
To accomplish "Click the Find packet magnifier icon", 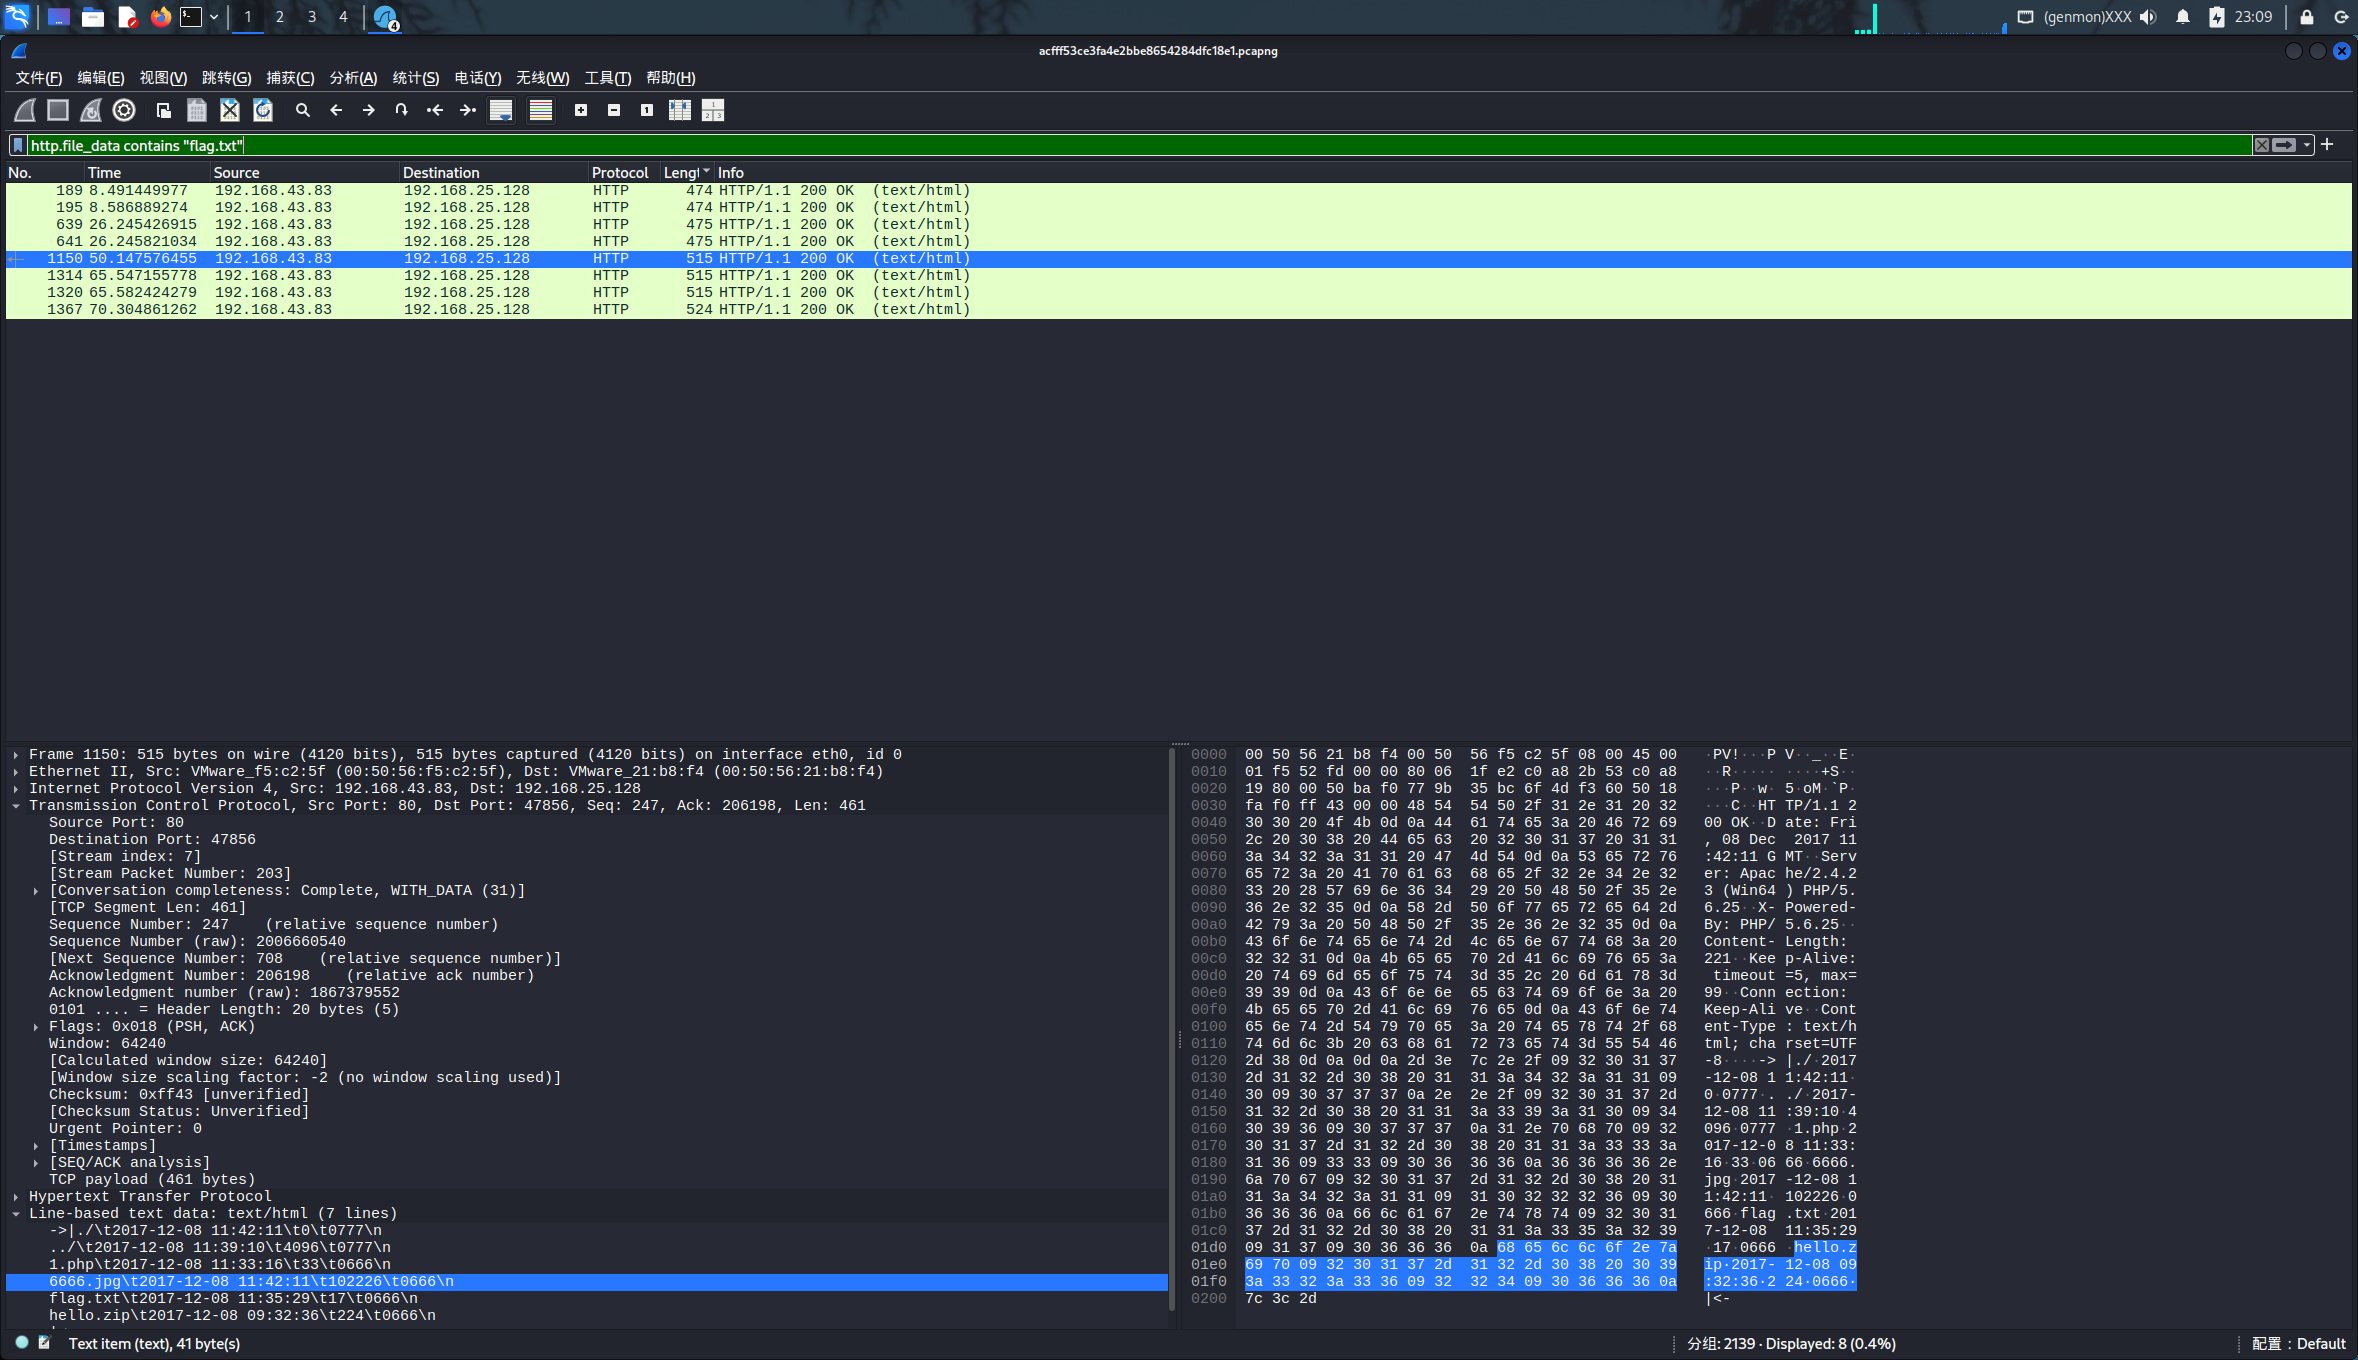I will pos(302,110).
